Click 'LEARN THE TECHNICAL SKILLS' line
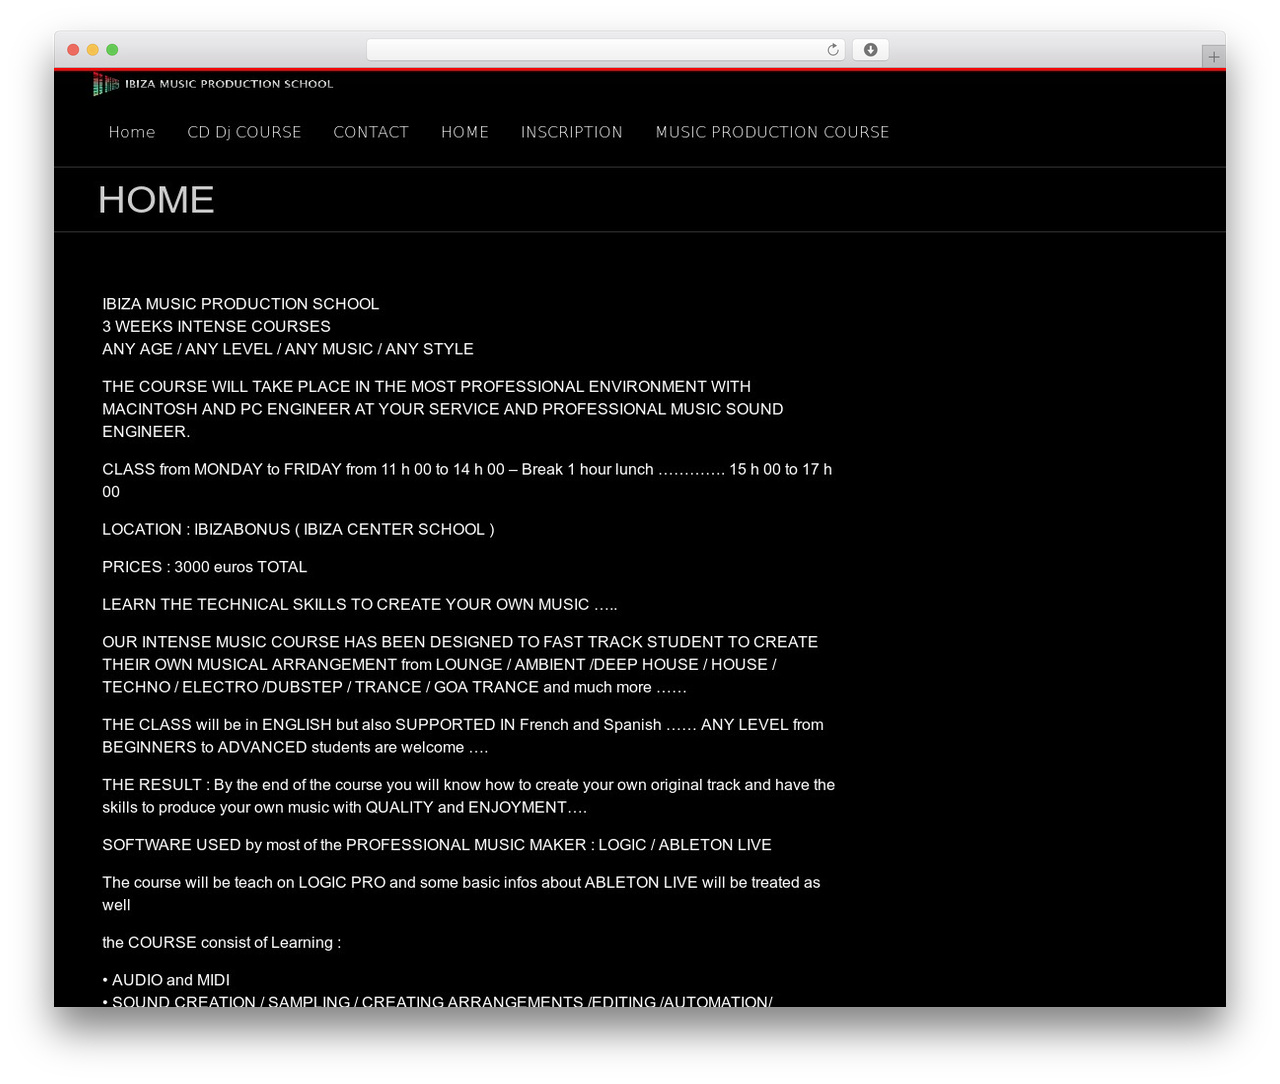The height and width of the screenshot is (1084, 1280). pos(360,604)
